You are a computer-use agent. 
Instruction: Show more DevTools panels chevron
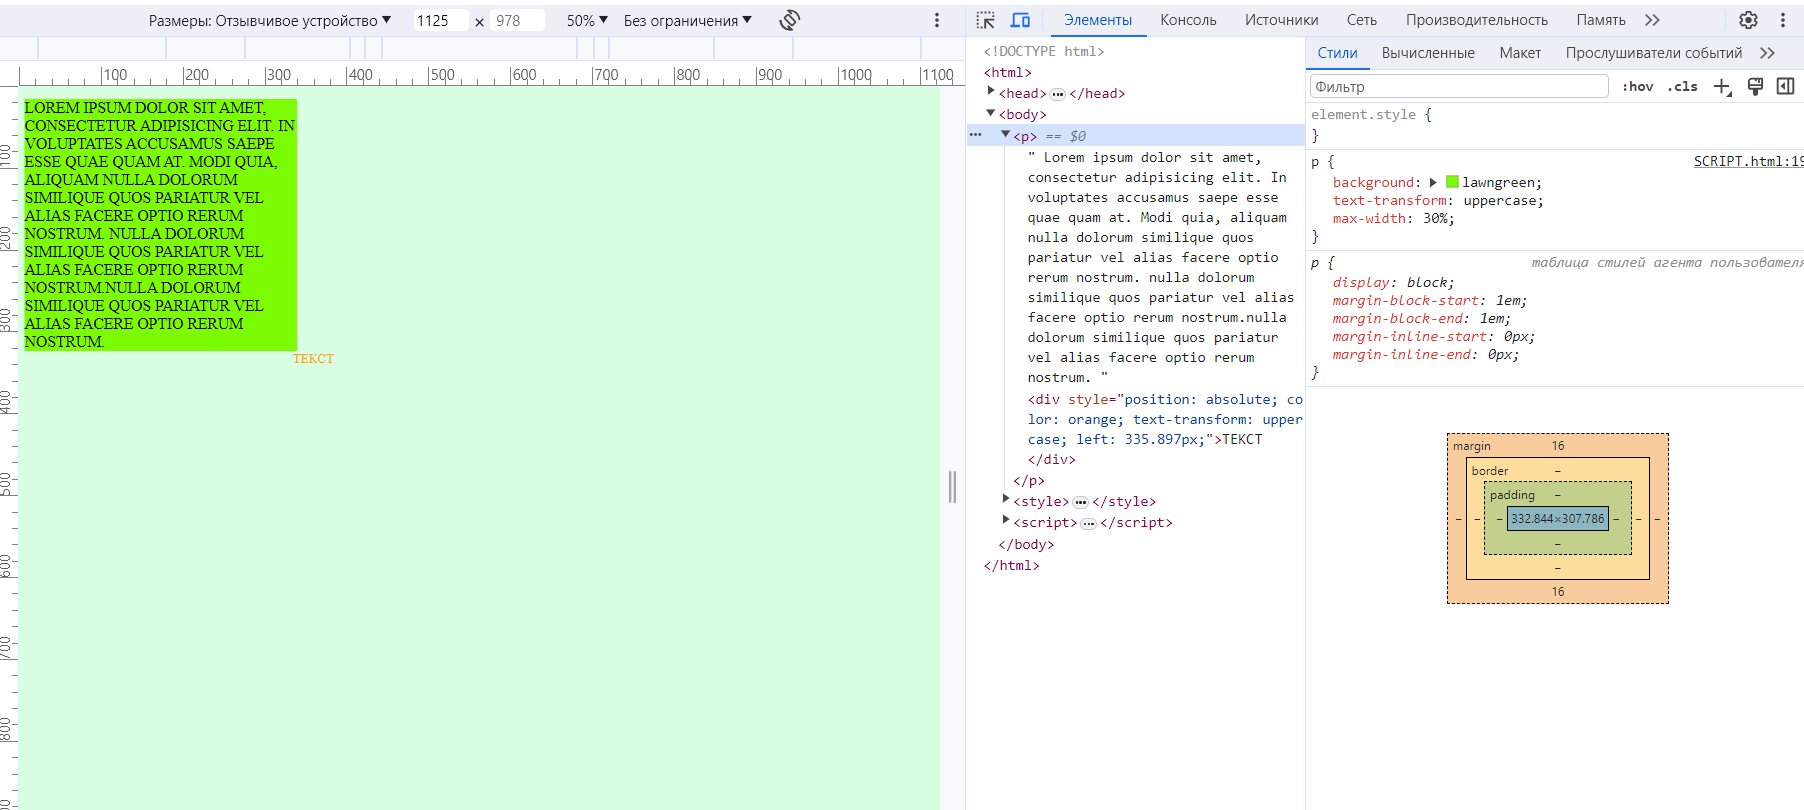coord(1652,20)
